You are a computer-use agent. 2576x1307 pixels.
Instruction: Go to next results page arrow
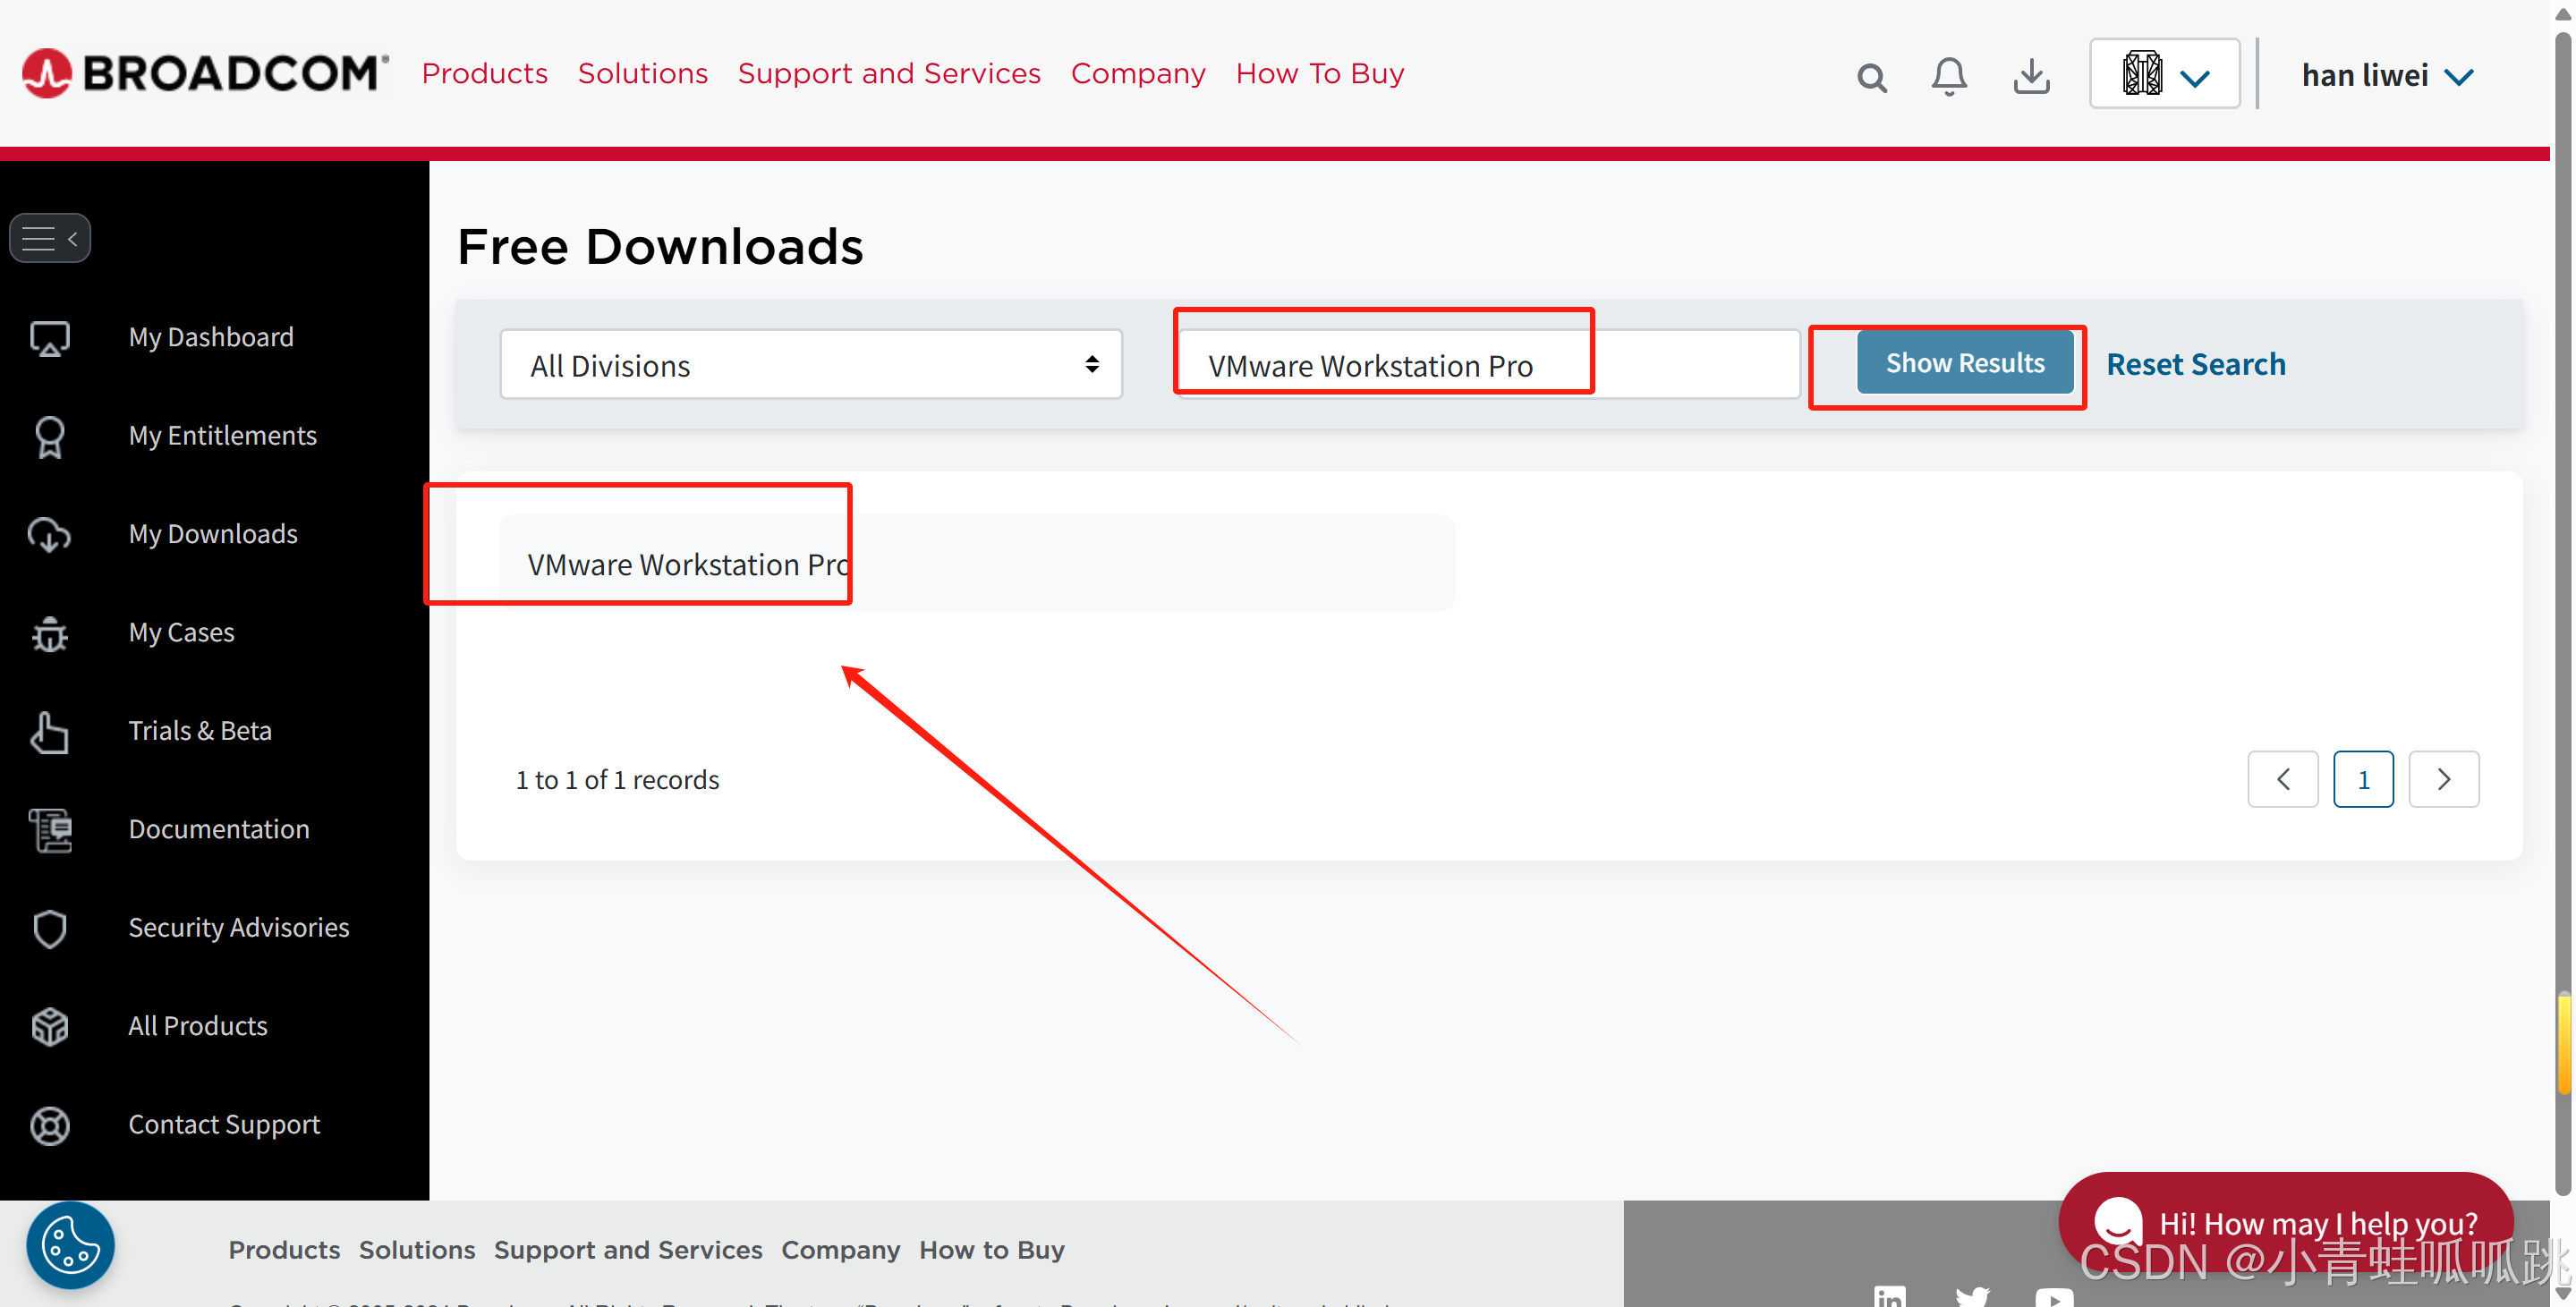(2443, 779)
